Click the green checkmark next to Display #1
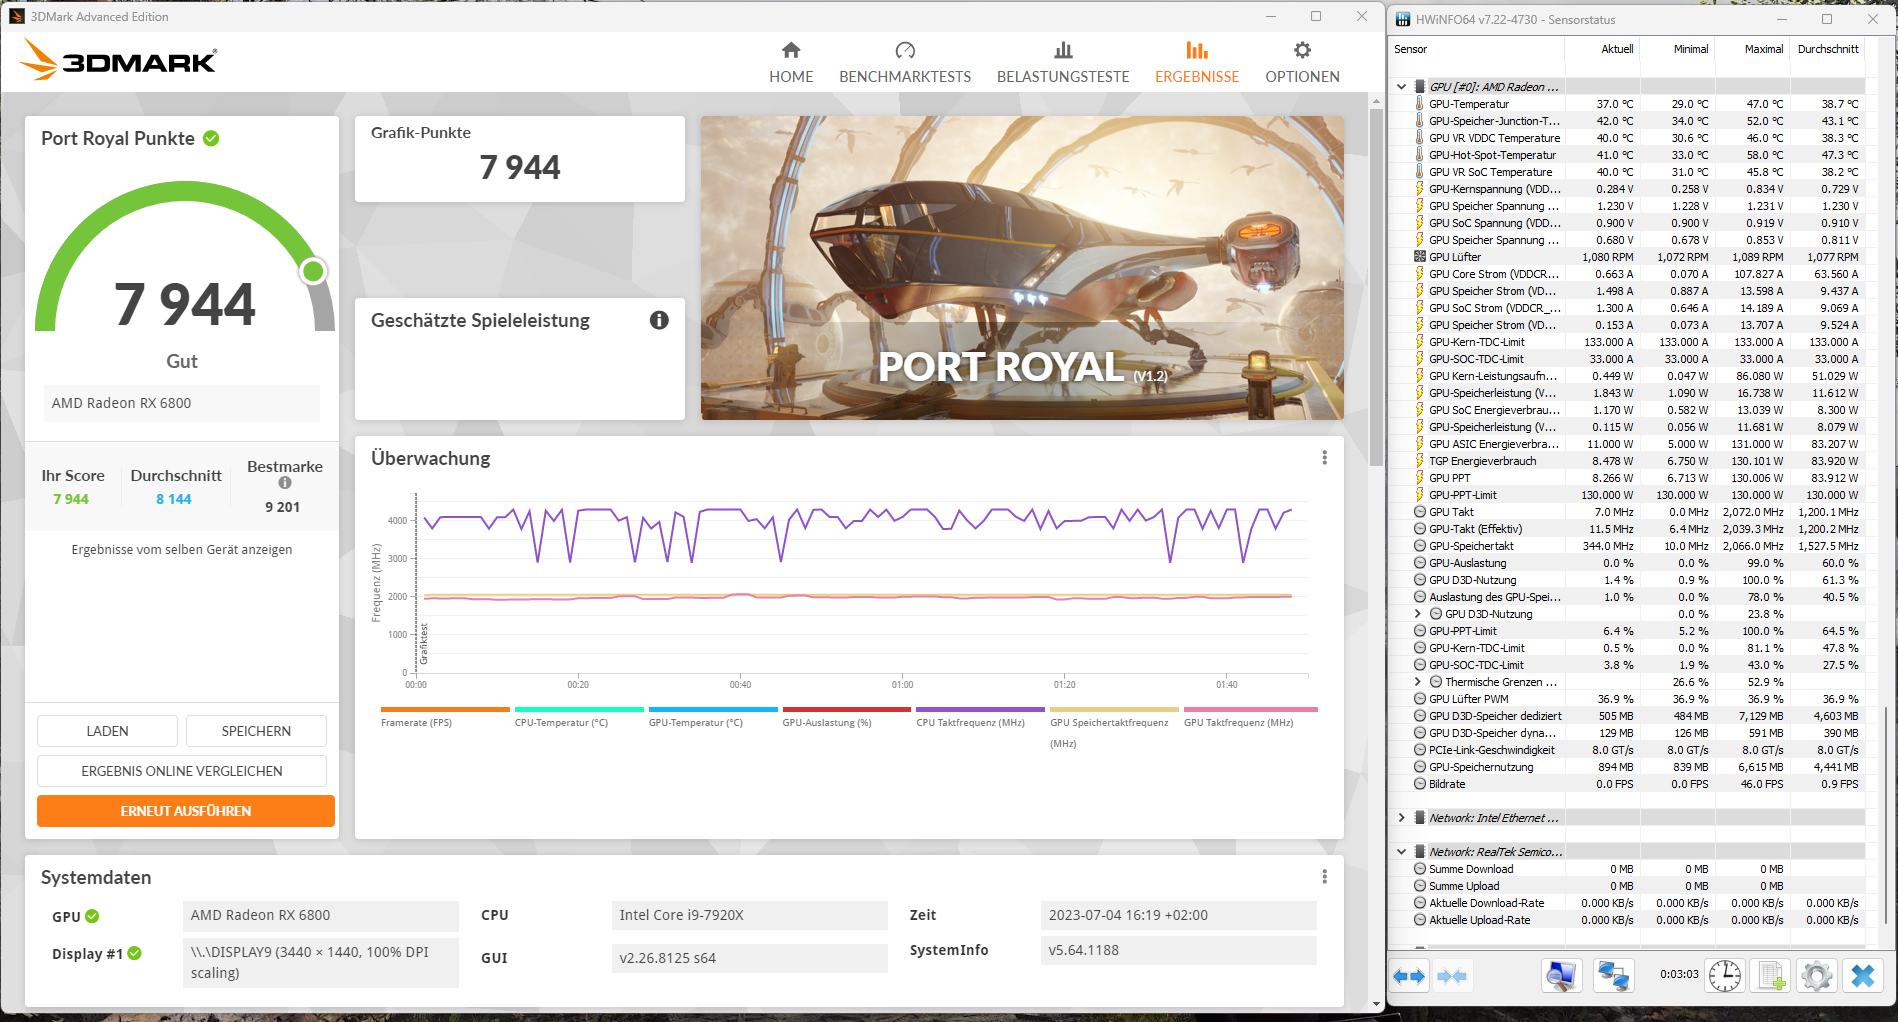 tap(135, 954)
